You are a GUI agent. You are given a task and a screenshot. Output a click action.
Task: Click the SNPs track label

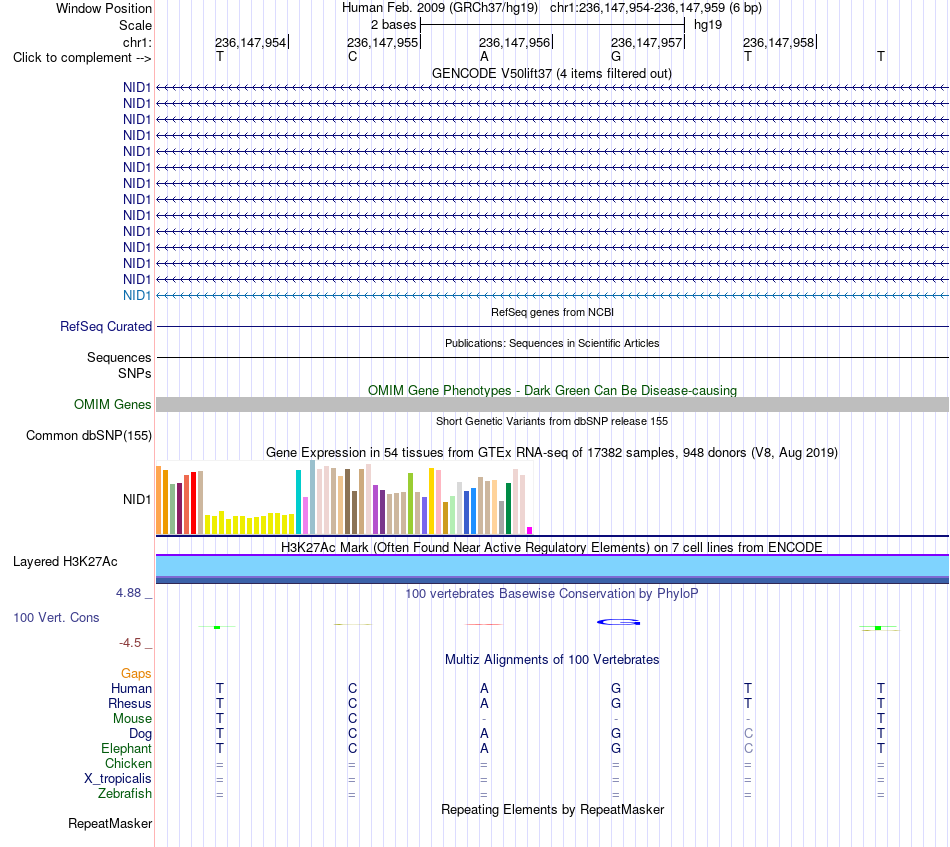[x=135, y=373]
